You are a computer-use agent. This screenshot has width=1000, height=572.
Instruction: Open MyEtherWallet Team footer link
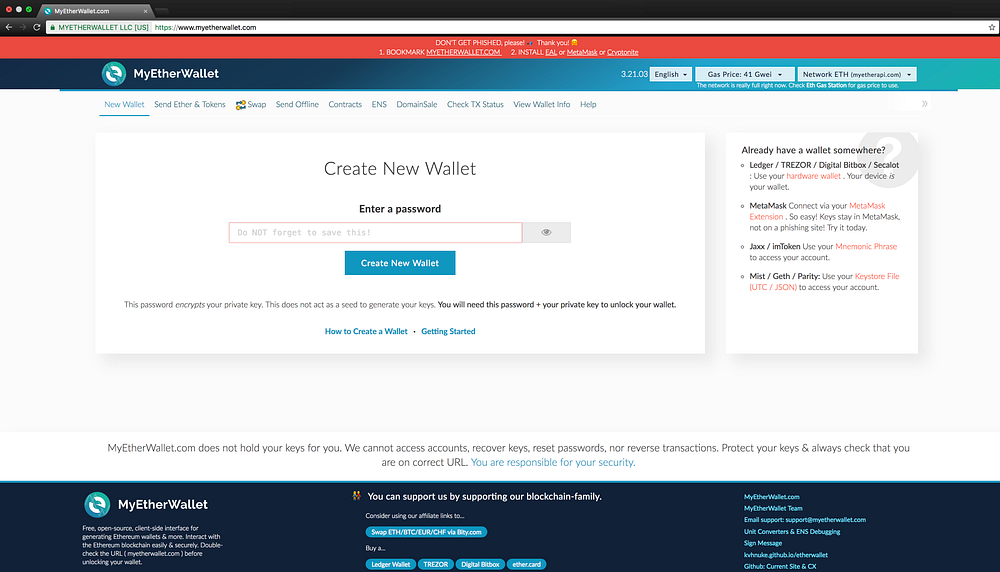tap(773, 508)
